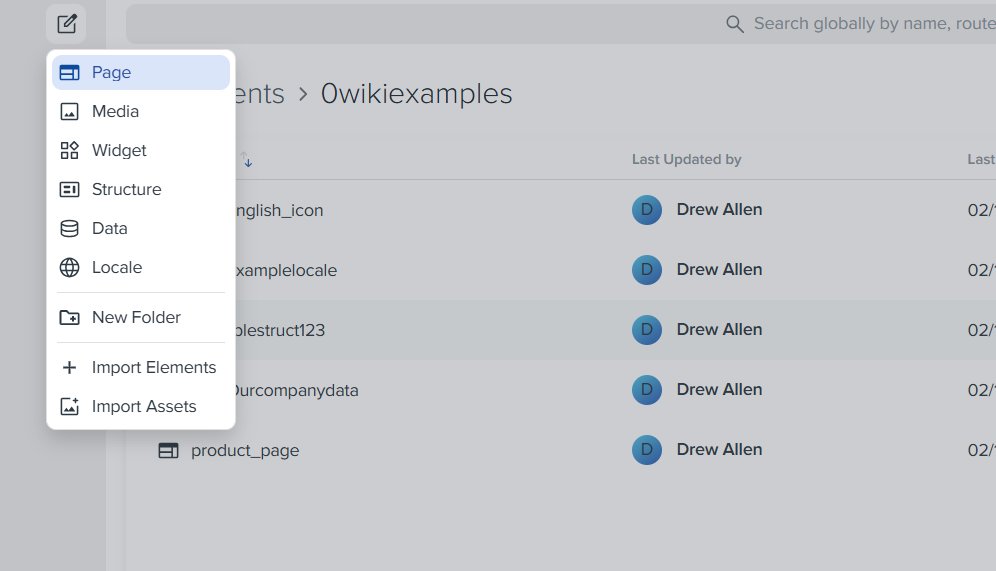
Task: Click Drew Allen avatar in product_page row
Action: [x=647, y=450]
